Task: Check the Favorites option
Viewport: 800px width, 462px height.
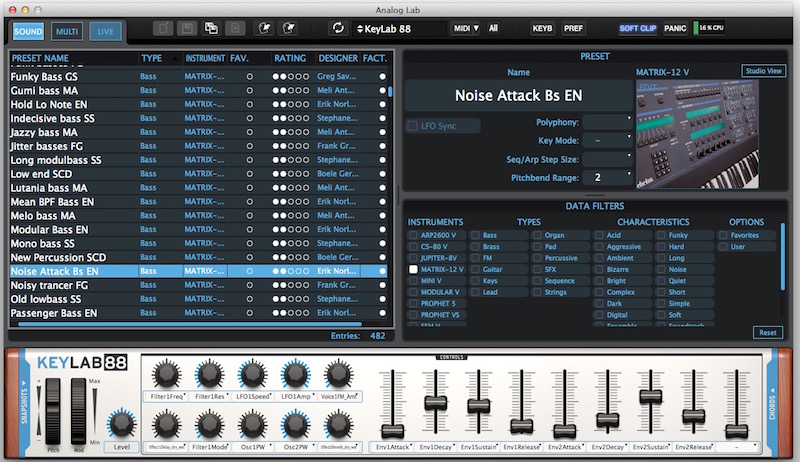Action: tap(723, 235)
